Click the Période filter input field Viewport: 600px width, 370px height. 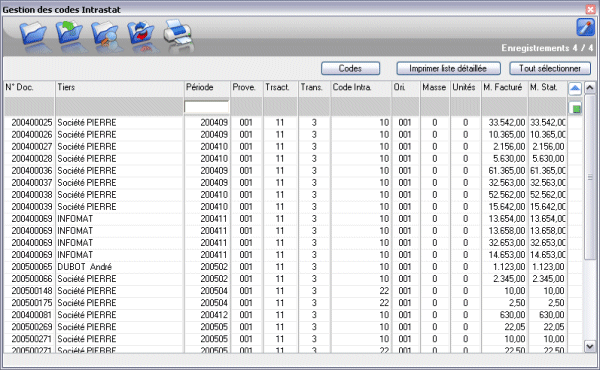(x=207, y=107)
